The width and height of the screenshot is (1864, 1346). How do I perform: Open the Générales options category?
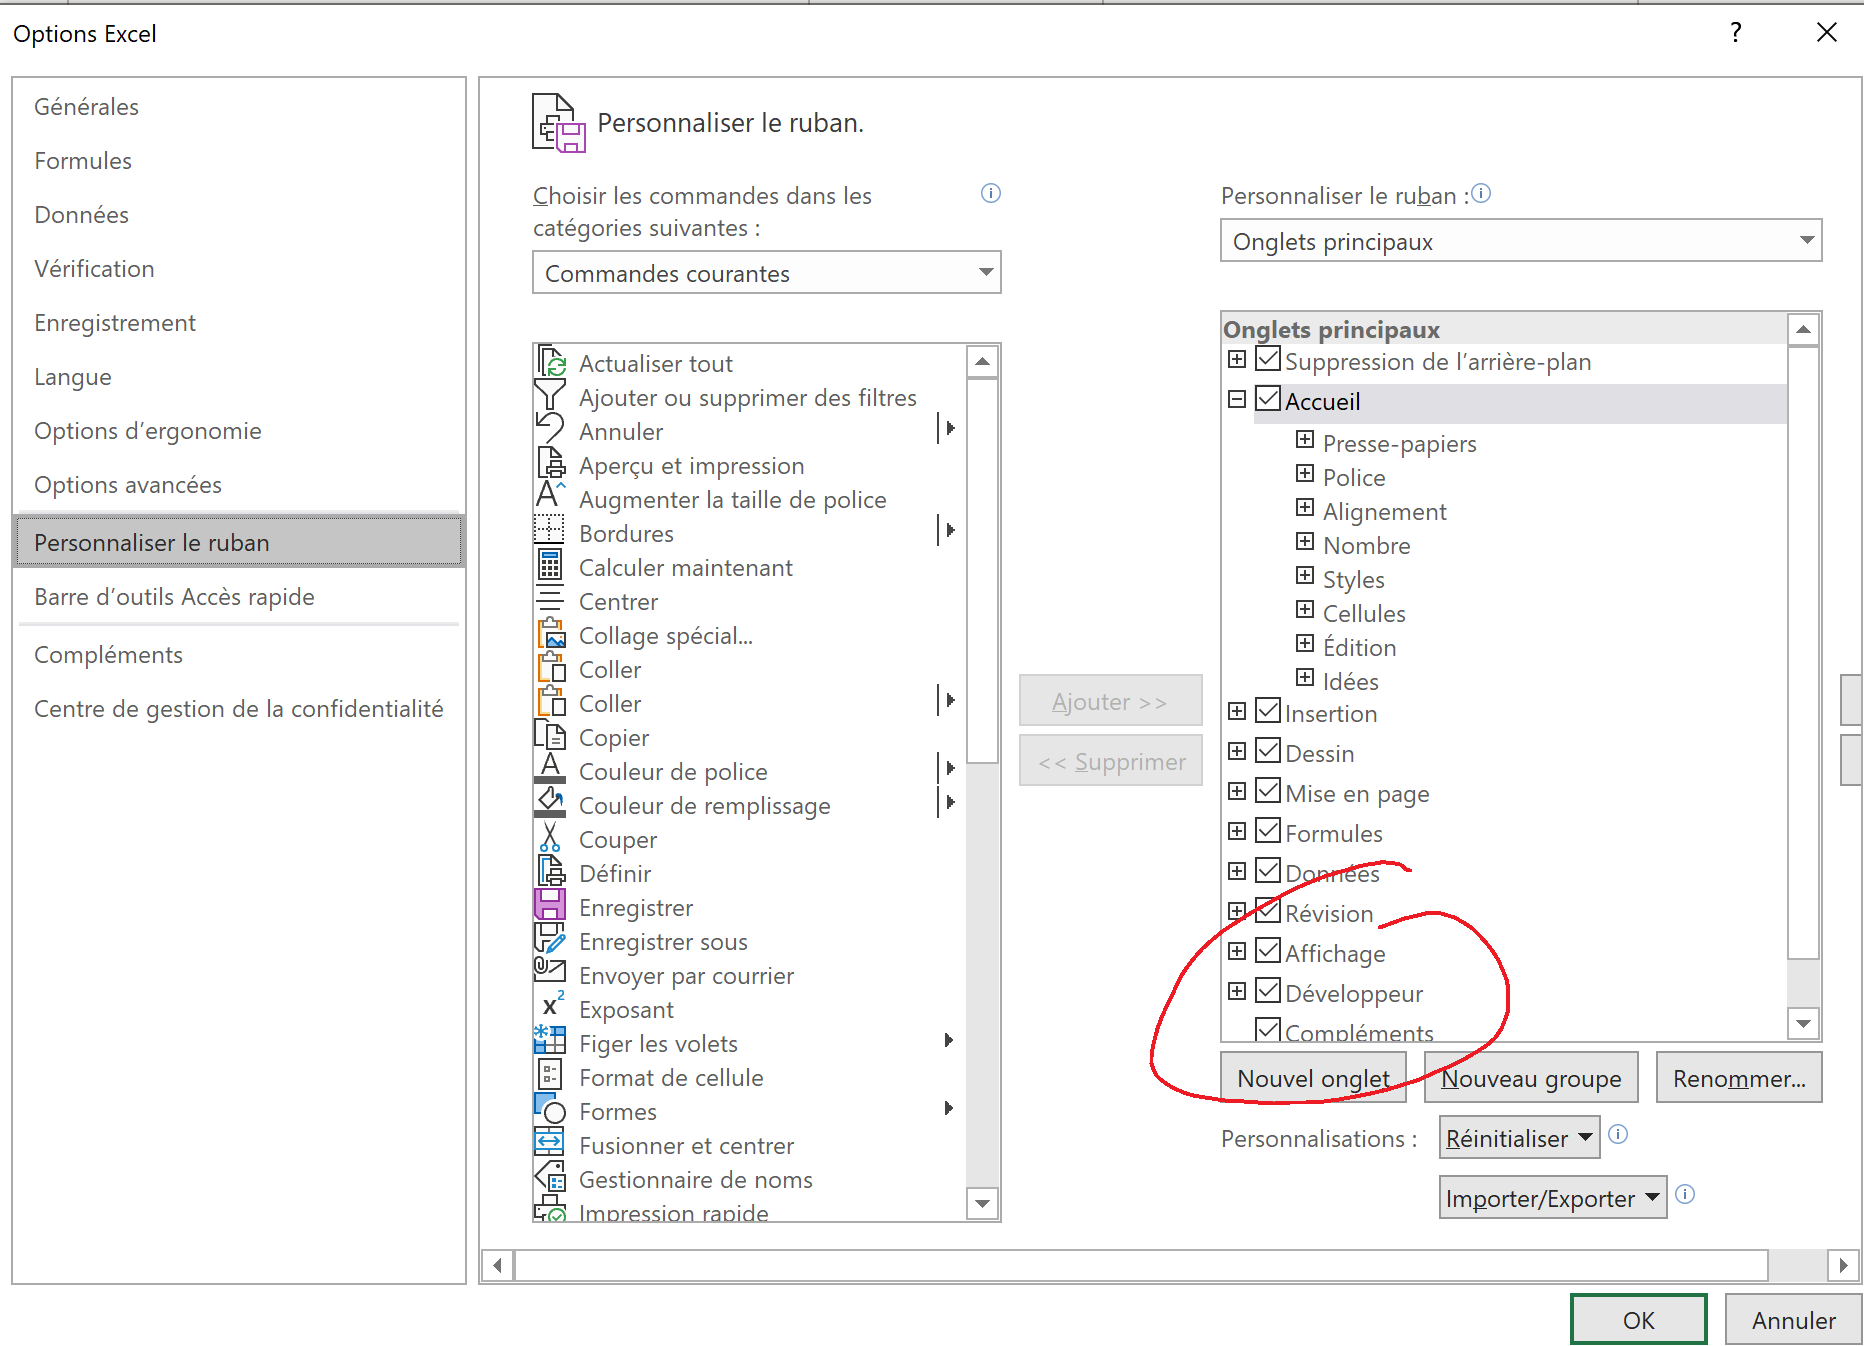(239, 107)
